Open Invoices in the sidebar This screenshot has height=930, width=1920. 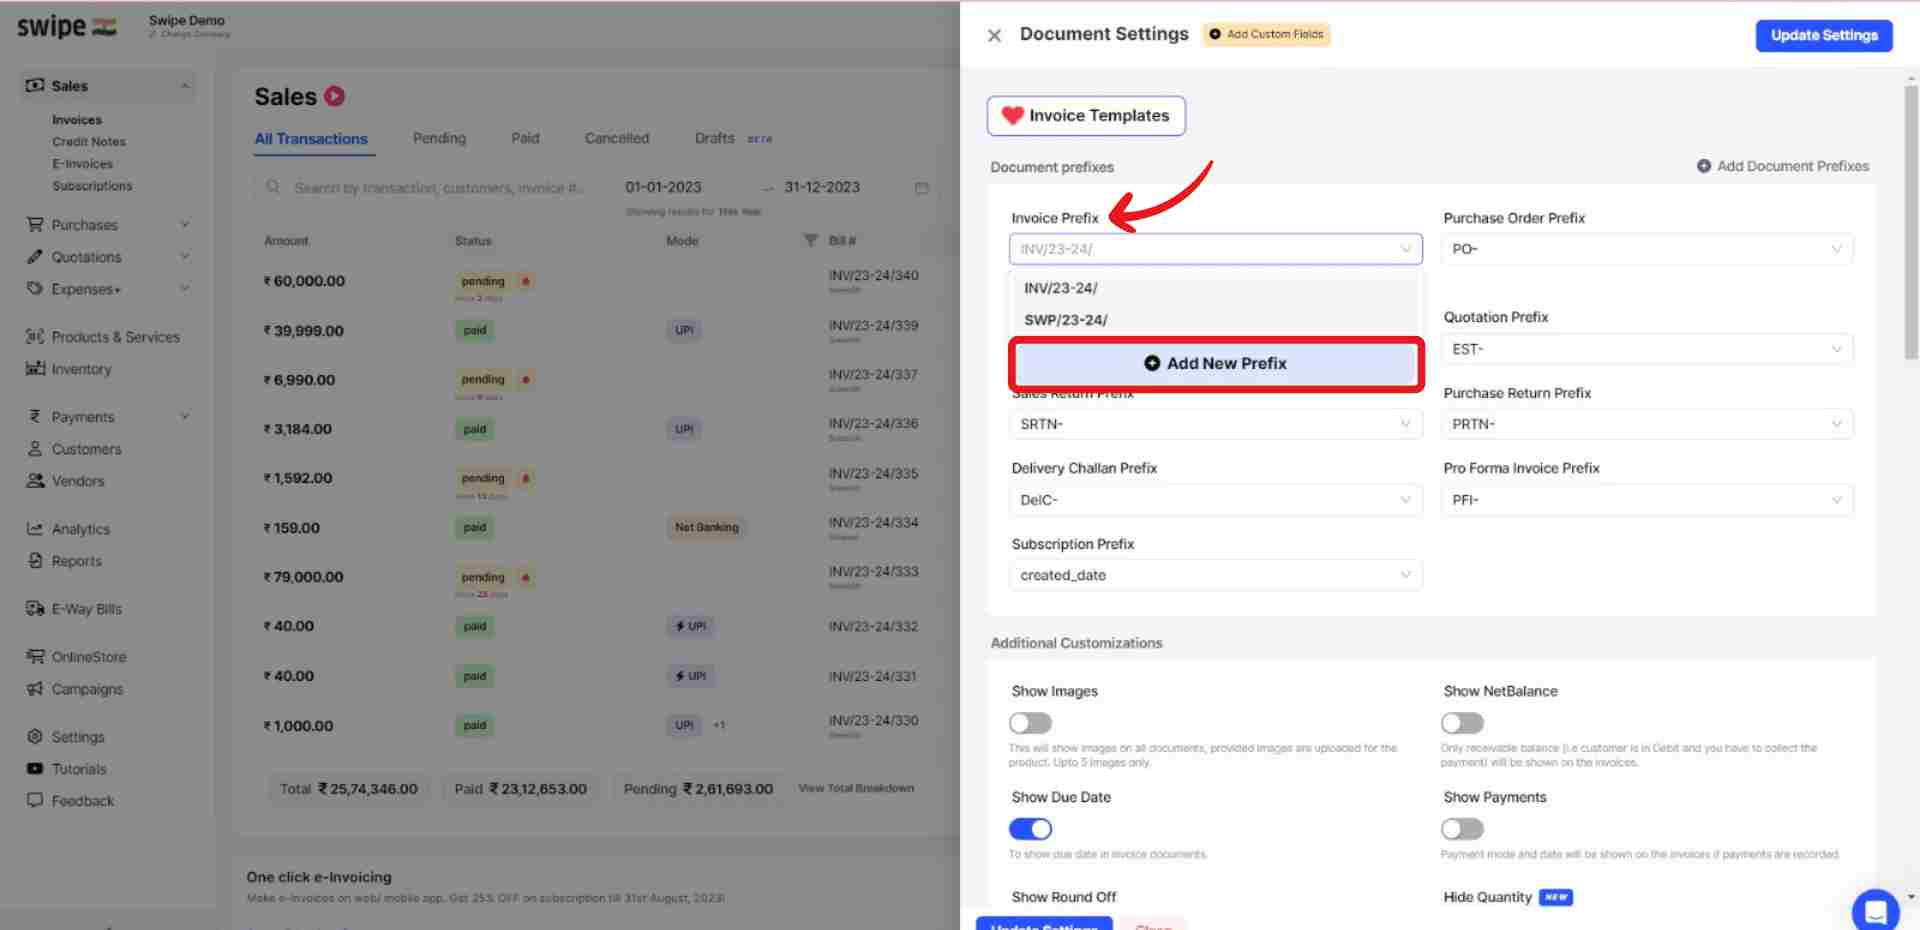tap(77, 120)
